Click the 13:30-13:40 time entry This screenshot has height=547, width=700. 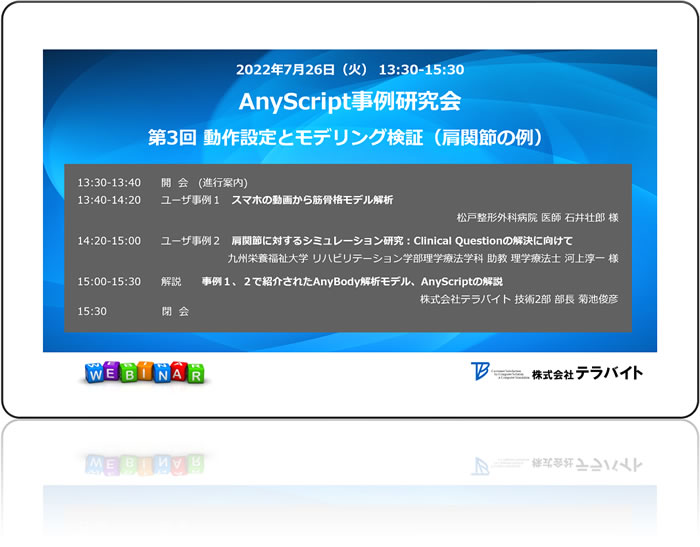[109, 182]
